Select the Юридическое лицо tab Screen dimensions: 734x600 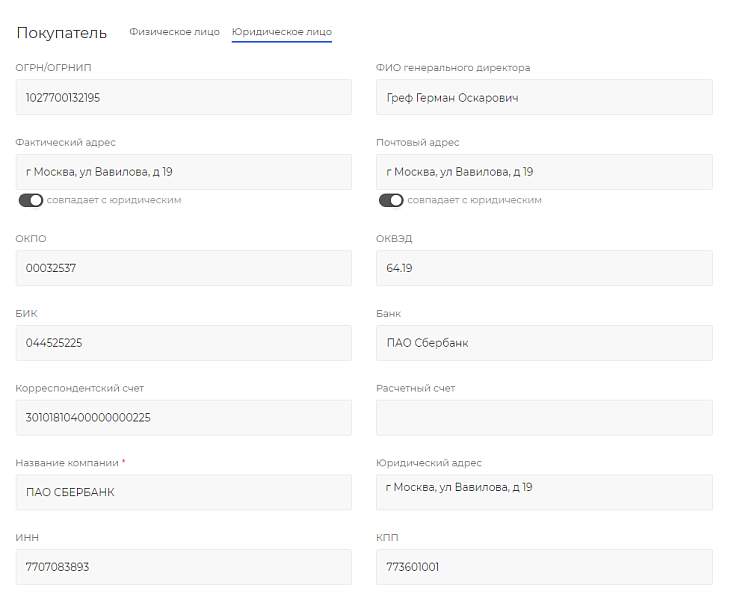coord(281,32)
